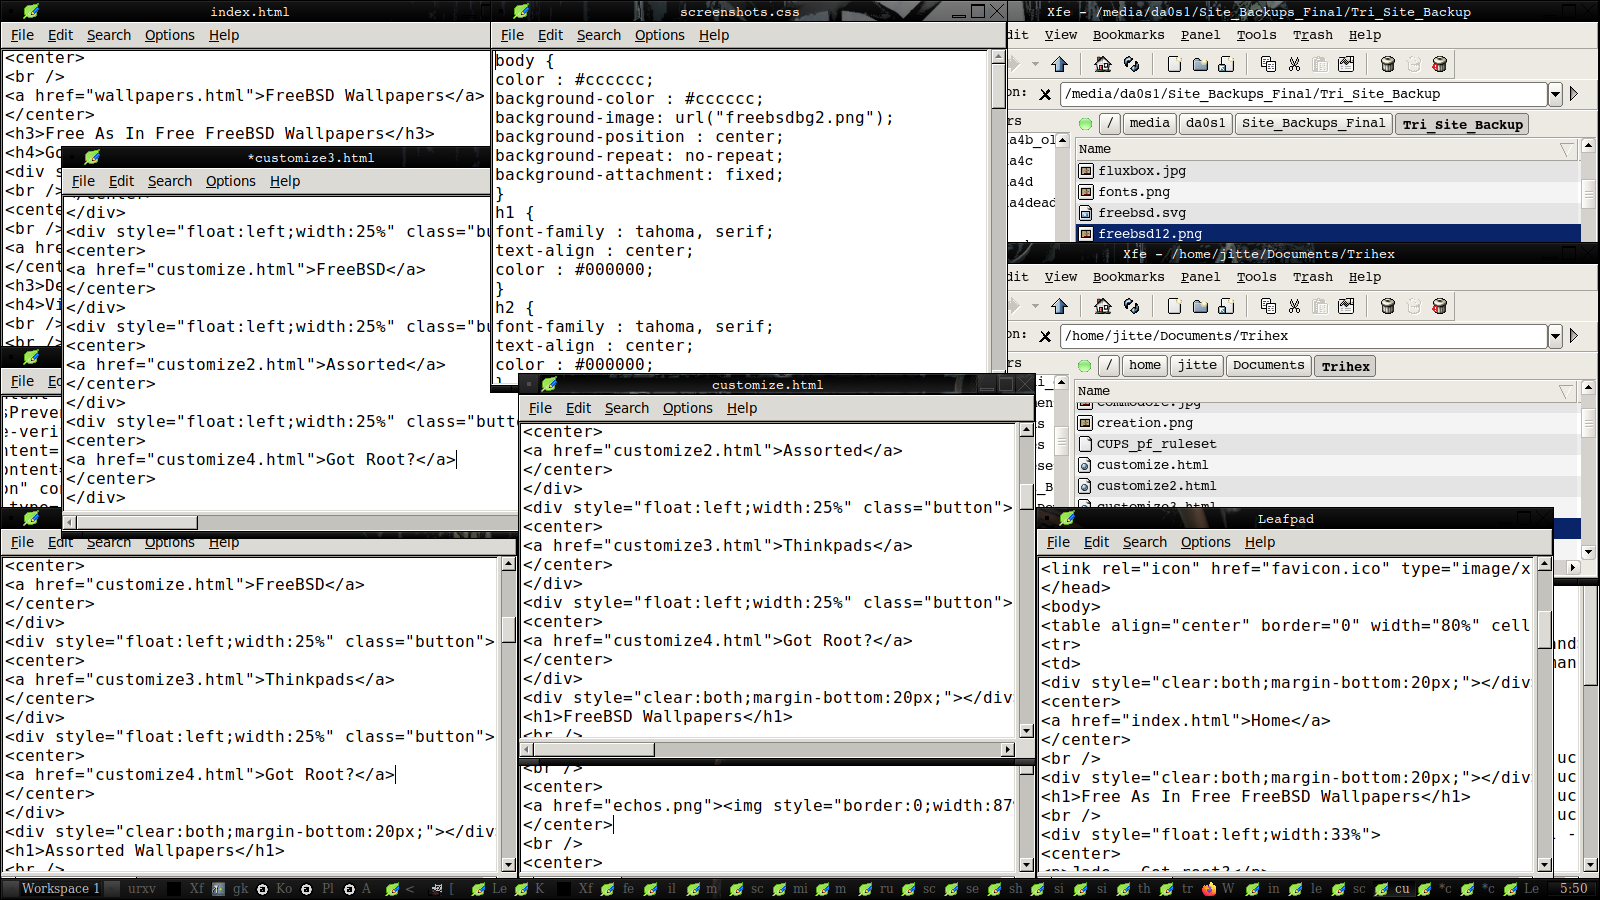
Task: Create new folder in Trihex Xfe window
Action: click(x=1200, y=306)
